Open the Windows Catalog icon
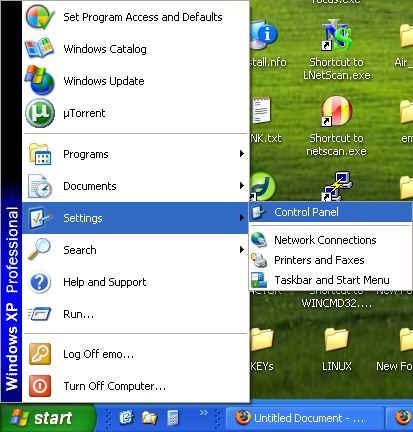 click(x=40, y=49)
